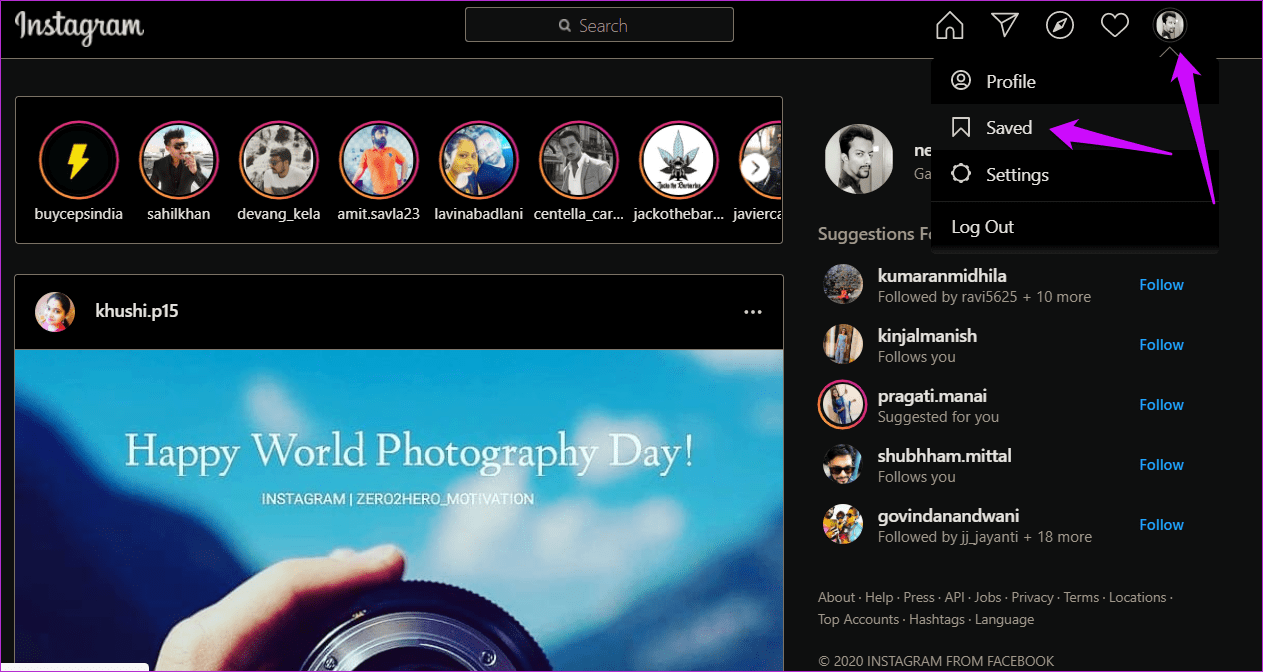This screenshot has height=672, width=1263.
Task: Click the World Photography Day post image
Action: pyautogui.click(x=399, y=510)
